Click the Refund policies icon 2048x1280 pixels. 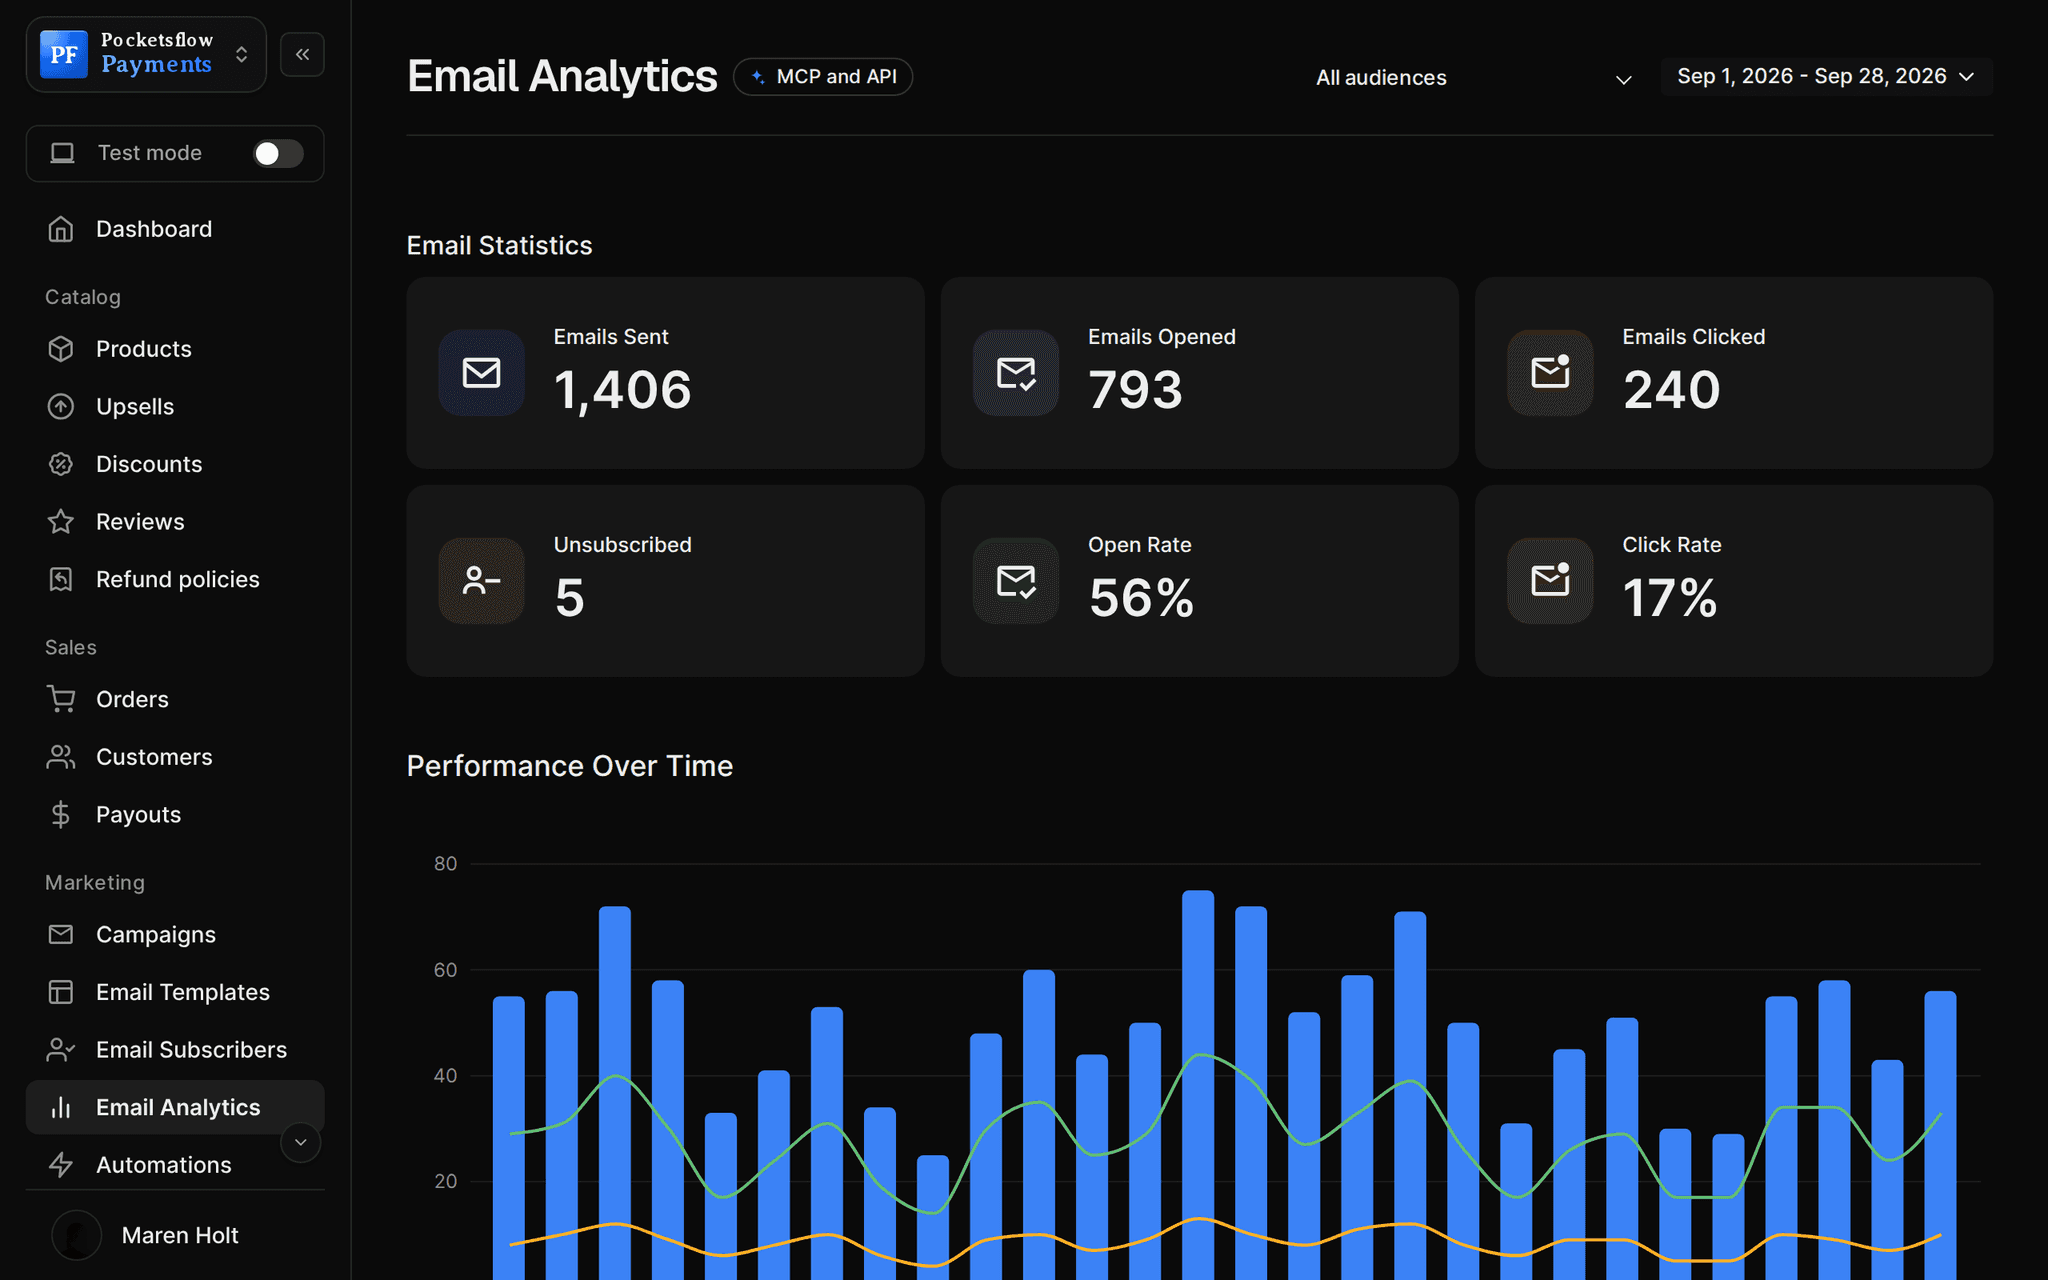coord(61,579)
